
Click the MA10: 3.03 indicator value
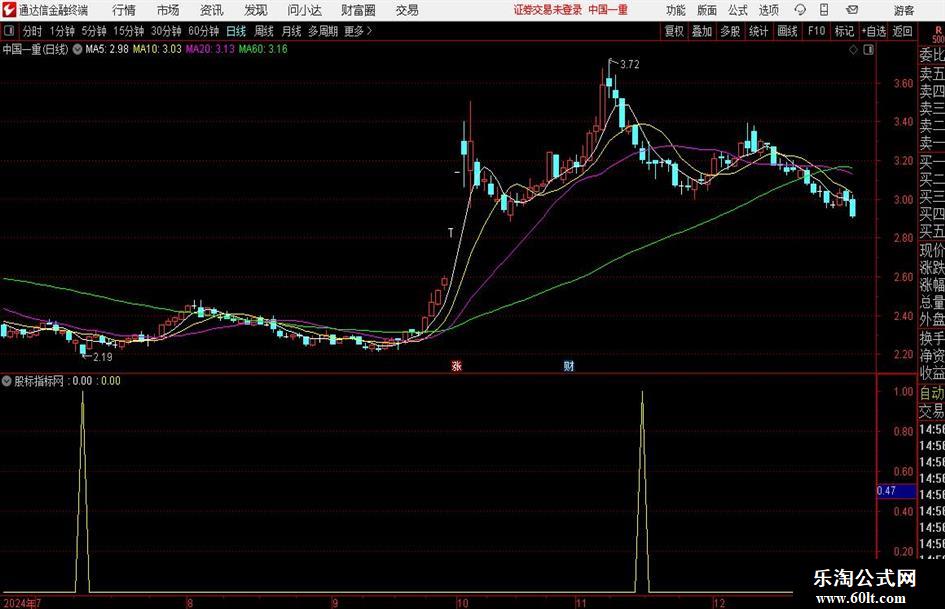(157, 49)
